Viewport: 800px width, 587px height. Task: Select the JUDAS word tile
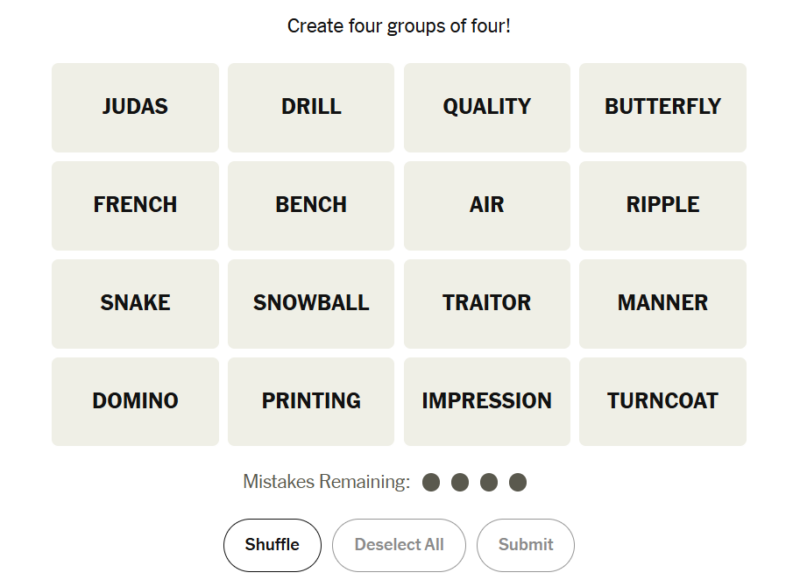click(x=135, y=107)
